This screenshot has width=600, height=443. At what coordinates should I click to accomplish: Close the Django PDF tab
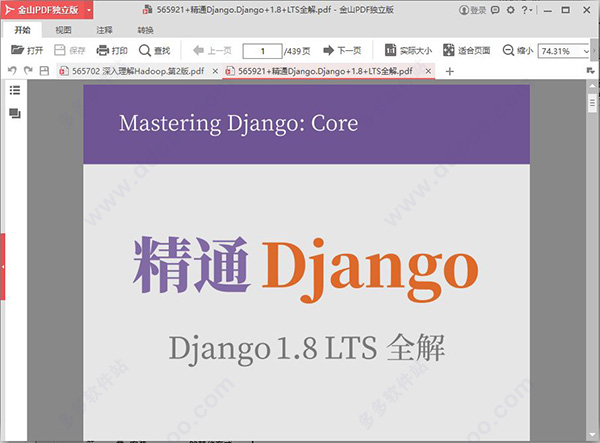point(428,71)
